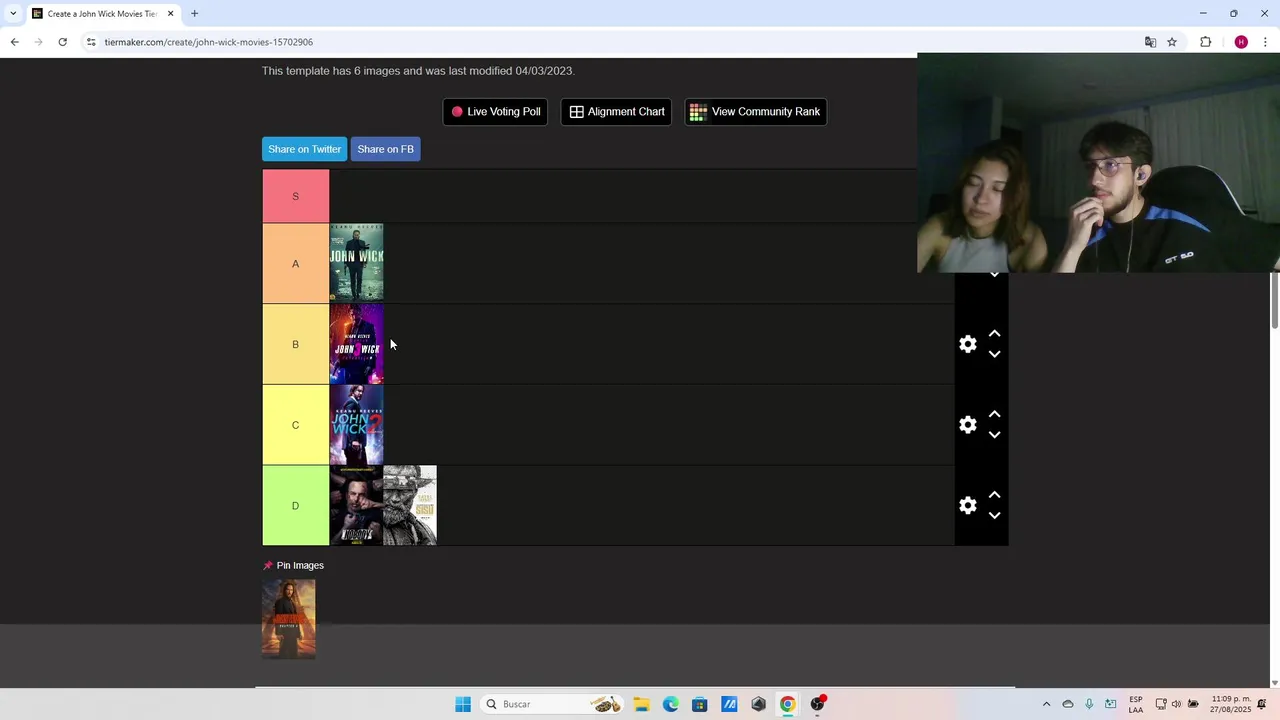This screenshot has height=720, width=1280.
Task: Click the microphone tray icon
Action: click(x=1089, y=704)
